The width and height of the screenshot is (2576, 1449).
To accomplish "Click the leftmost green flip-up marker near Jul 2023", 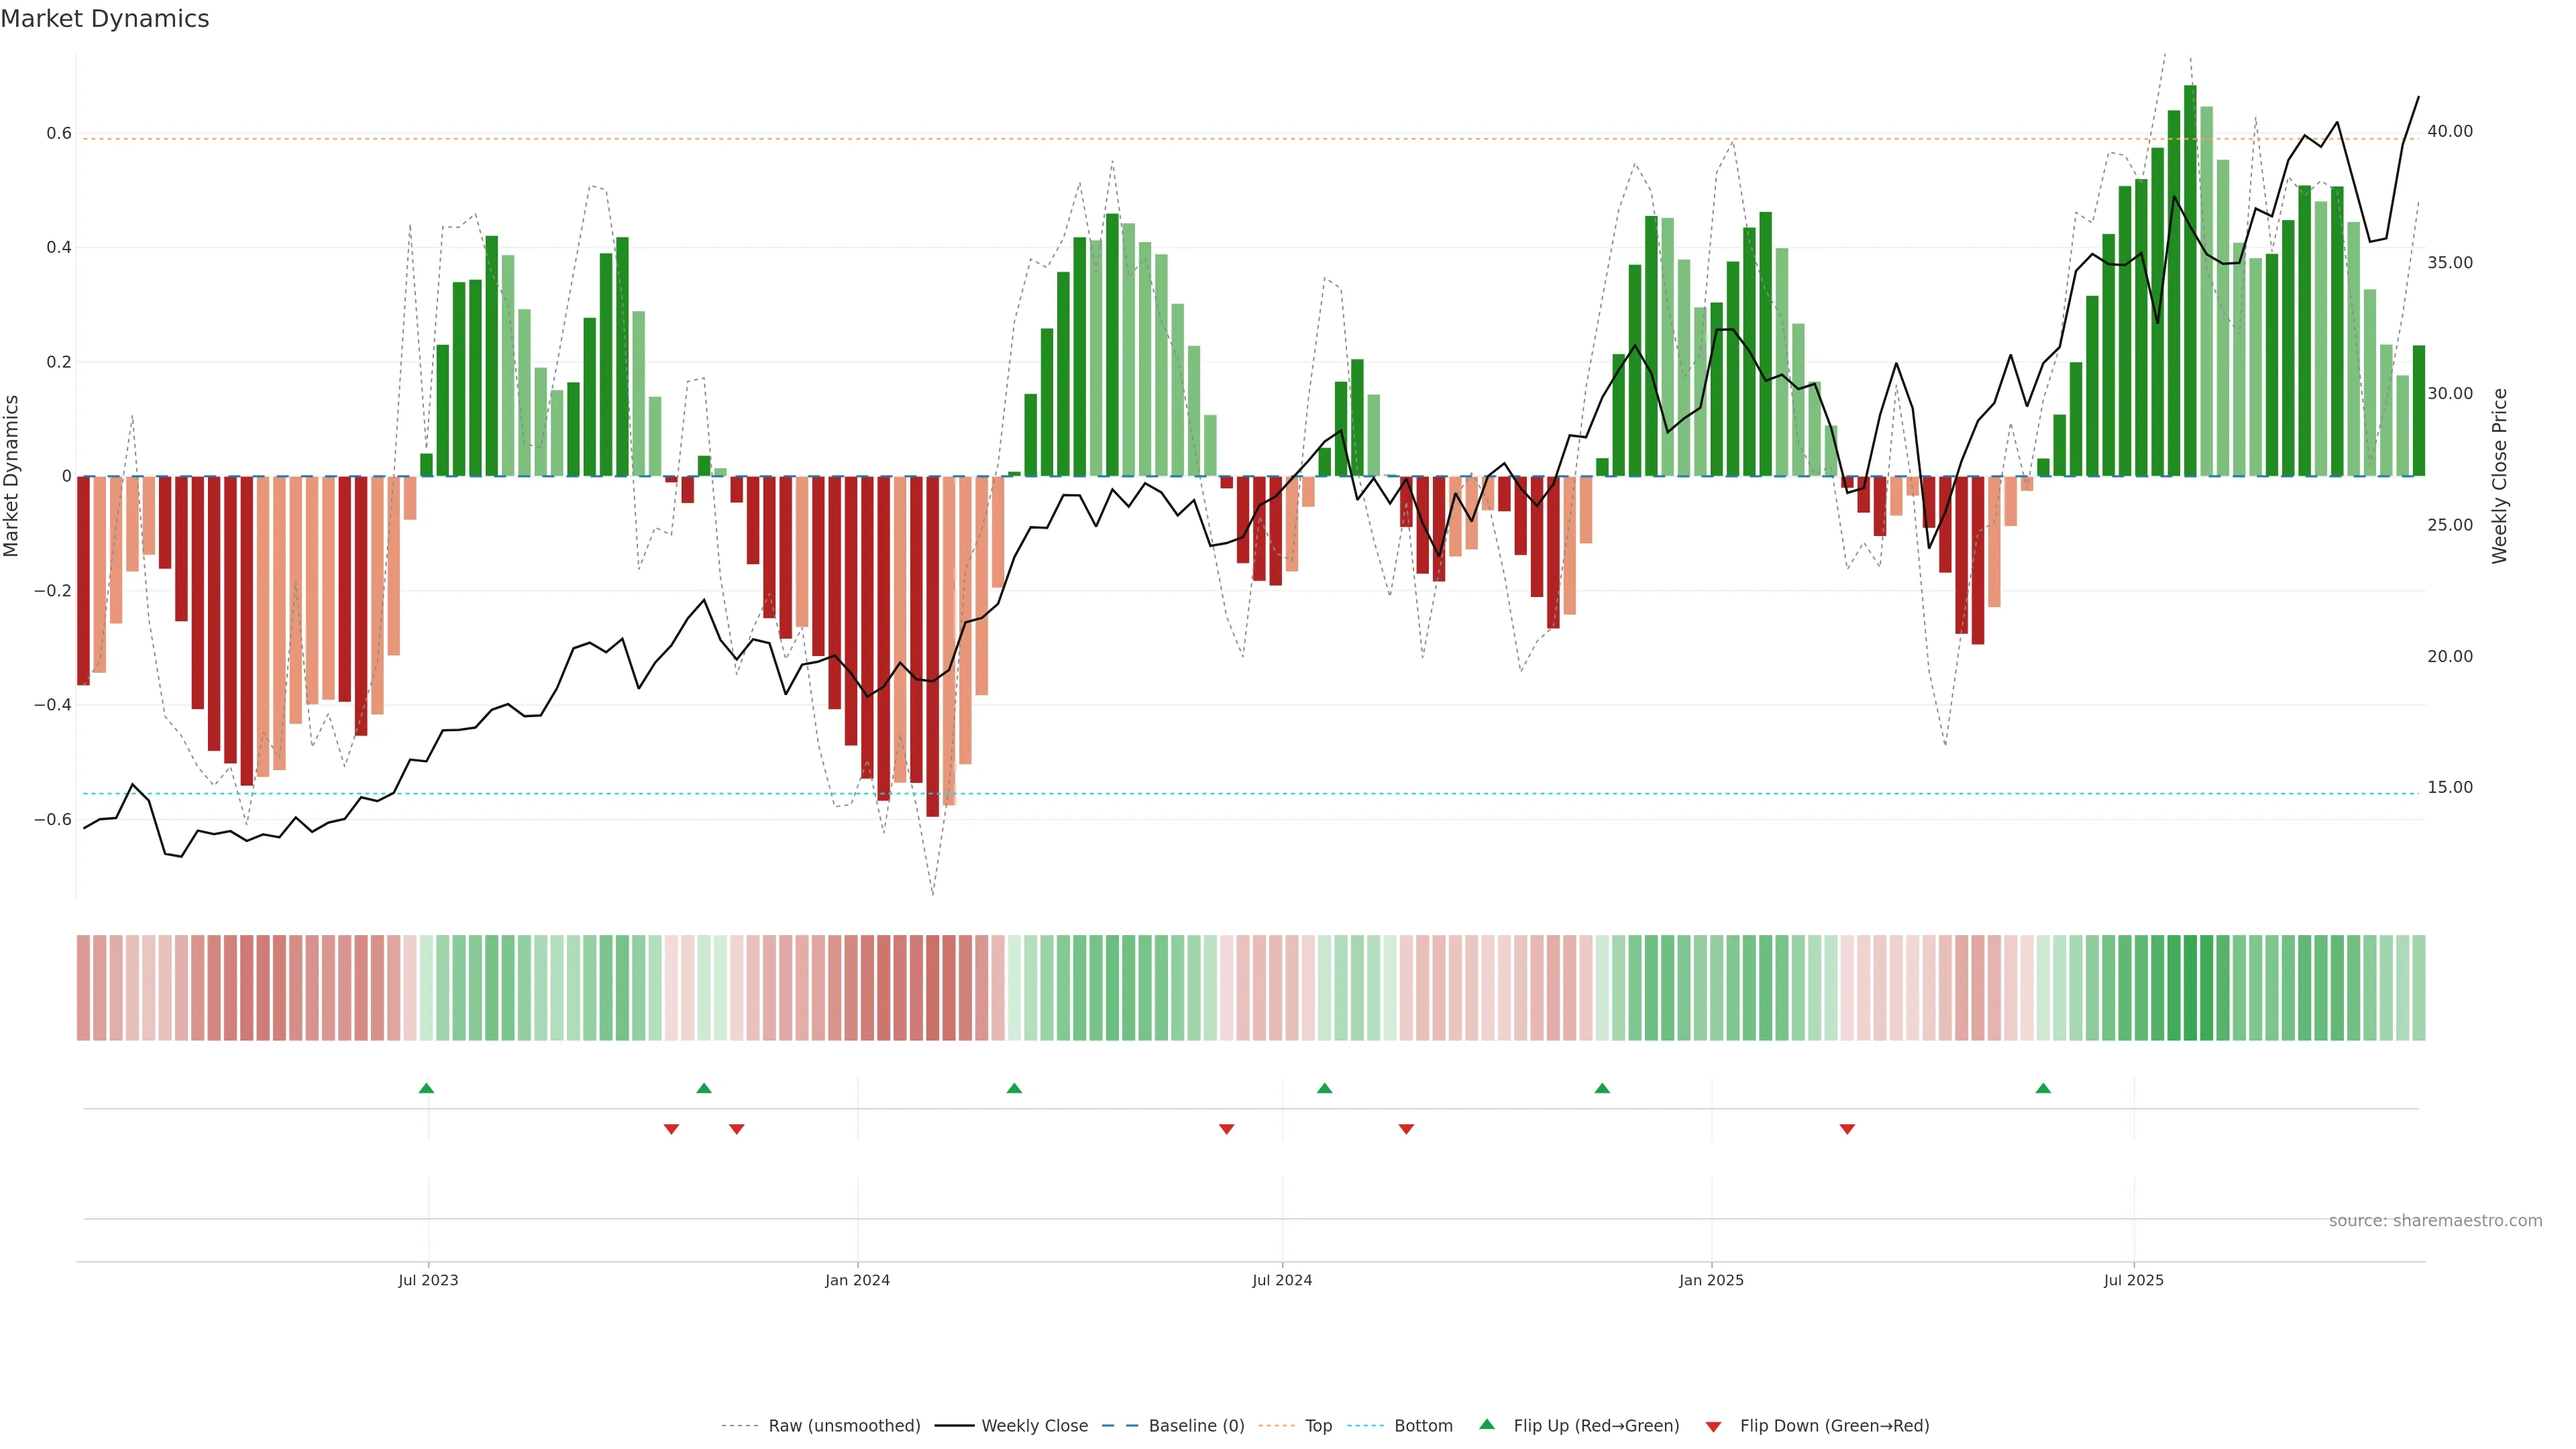I will (x=426, y=1088).
